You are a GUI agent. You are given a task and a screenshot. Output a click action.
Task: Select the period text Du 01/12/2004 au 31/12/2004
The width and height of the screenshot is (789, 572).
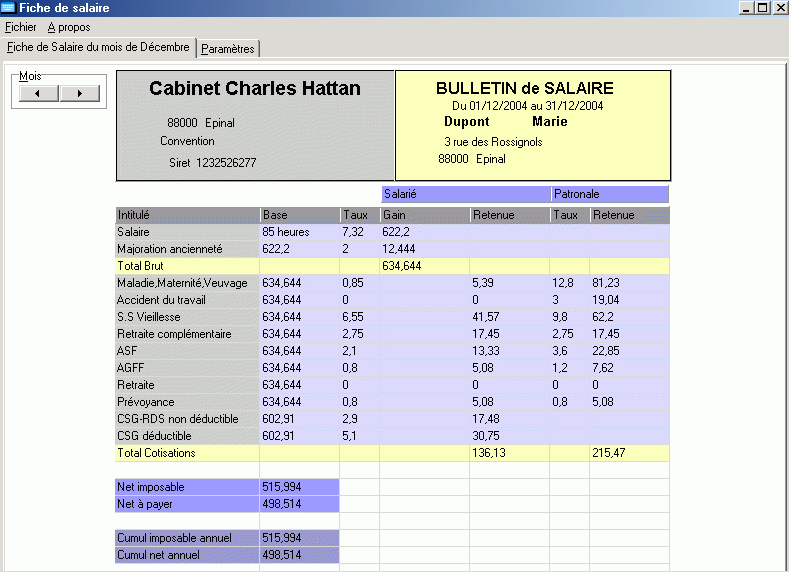(x=527, y=106)
